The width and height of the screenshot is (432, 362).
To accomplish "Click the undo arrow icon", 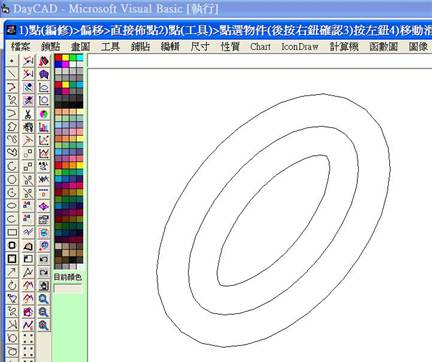I will point(44,259).
